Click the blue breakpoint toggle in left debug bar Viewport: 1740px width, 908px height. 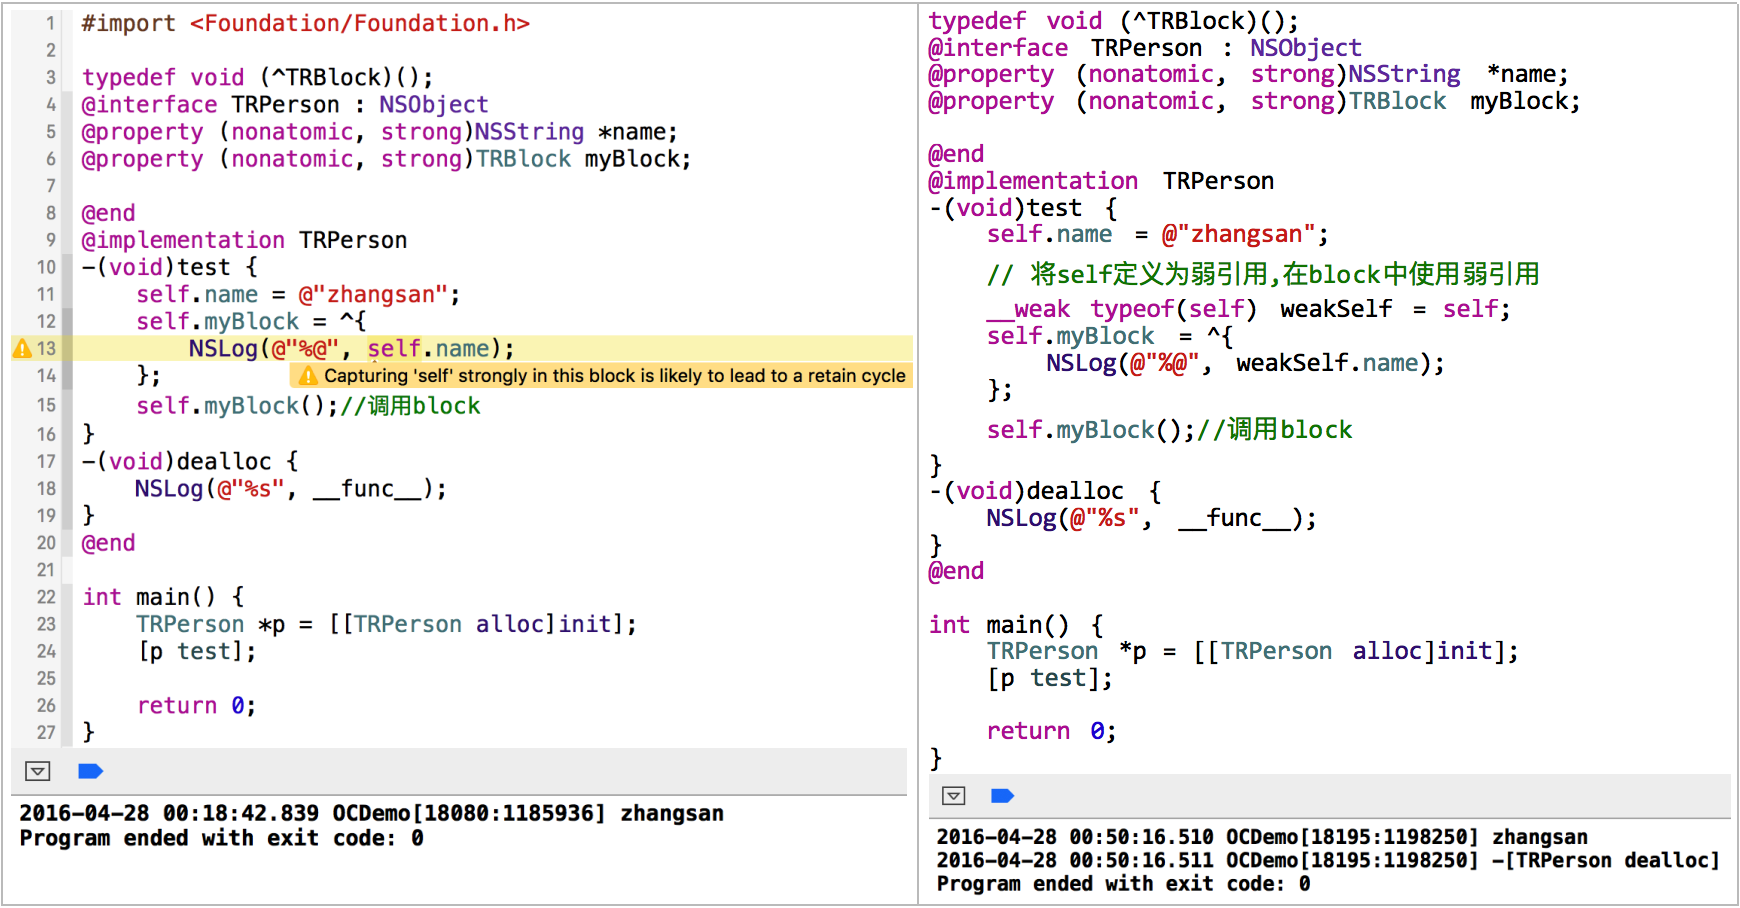[90, 771]
